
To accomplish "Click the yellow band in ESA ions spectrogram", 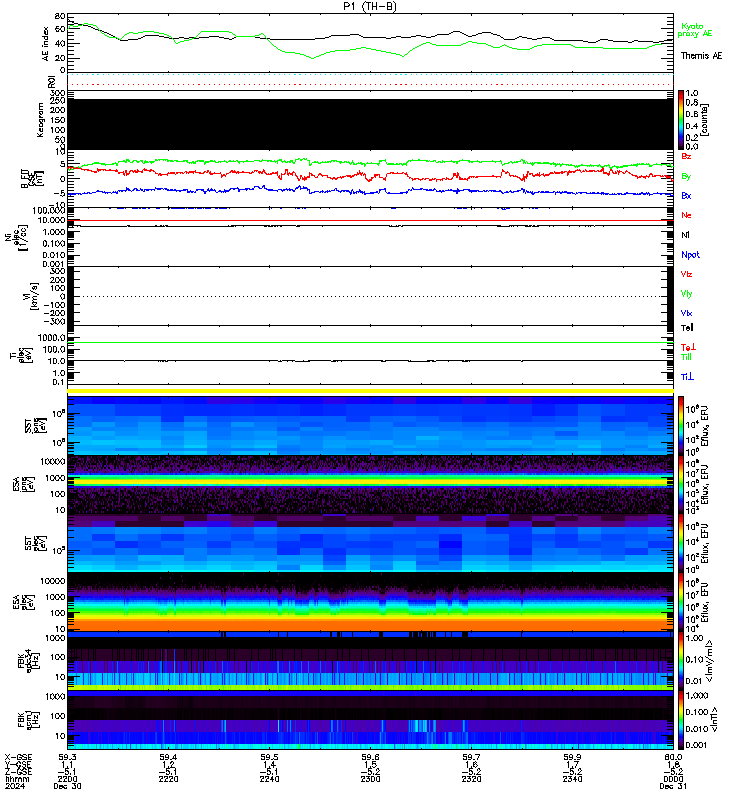I will pos(370,481).
